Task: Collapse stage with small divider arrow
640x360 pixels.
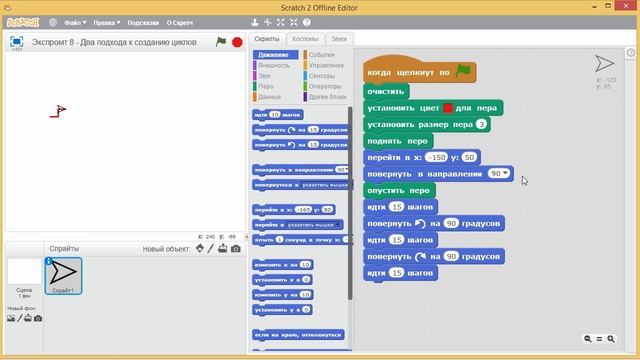Action: pyautogui.click(x=246, y=237)
